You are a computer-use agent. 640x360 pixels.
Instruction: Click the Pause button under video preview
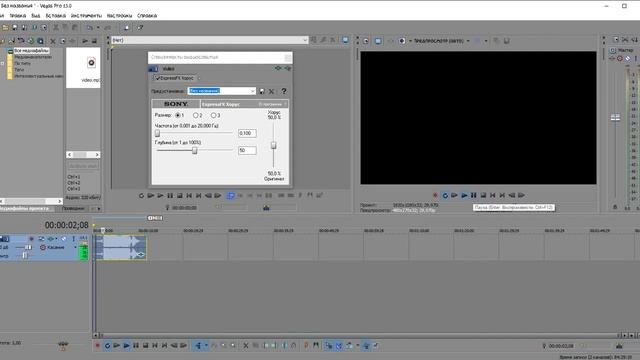click(473, 196)
